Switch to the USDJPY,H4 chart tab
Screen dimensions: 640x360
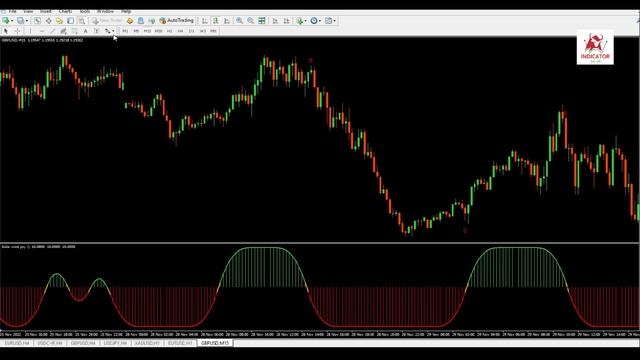pyautogui.click(x=115, y=343)
